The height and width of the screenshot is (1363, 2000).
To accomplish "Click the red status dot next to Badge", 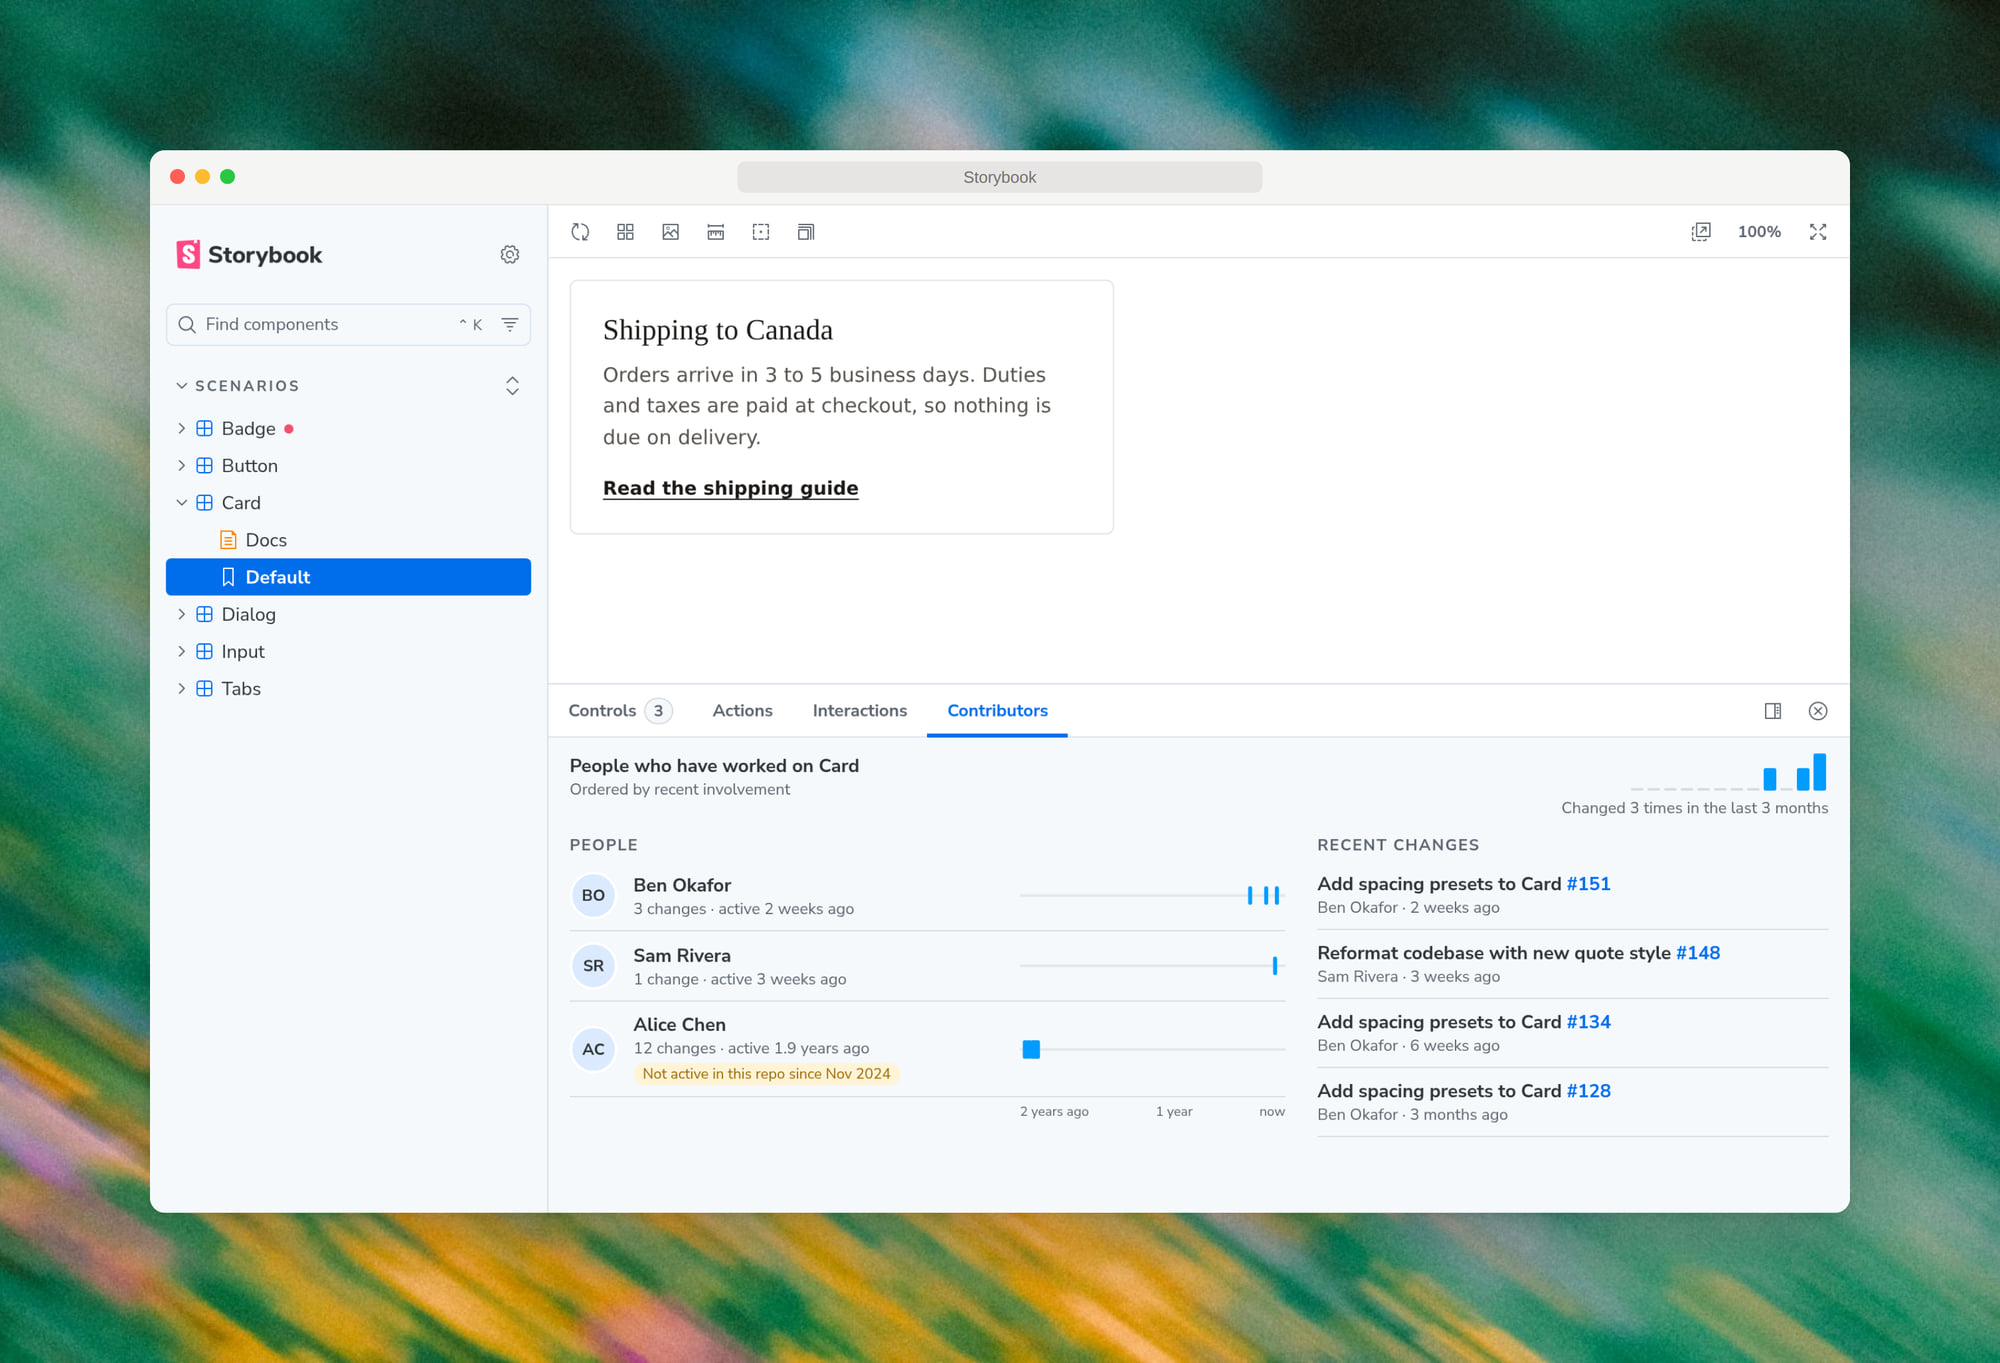I will point(289,429).
